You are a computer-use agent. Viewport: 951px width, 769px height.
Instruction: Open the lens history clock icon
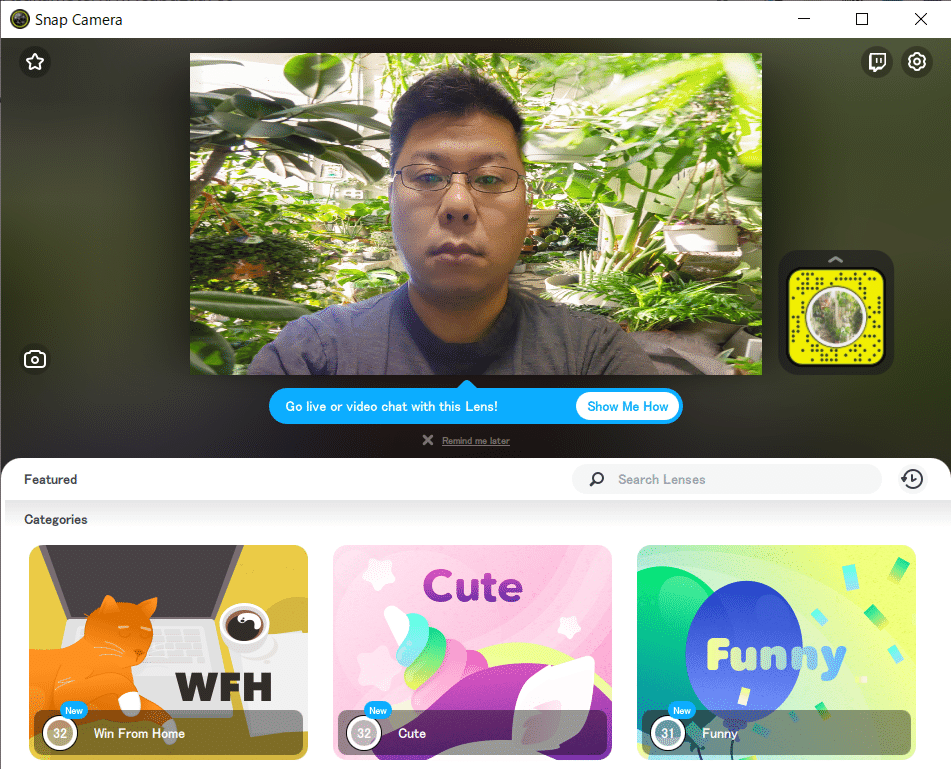[x=912, y=479]
